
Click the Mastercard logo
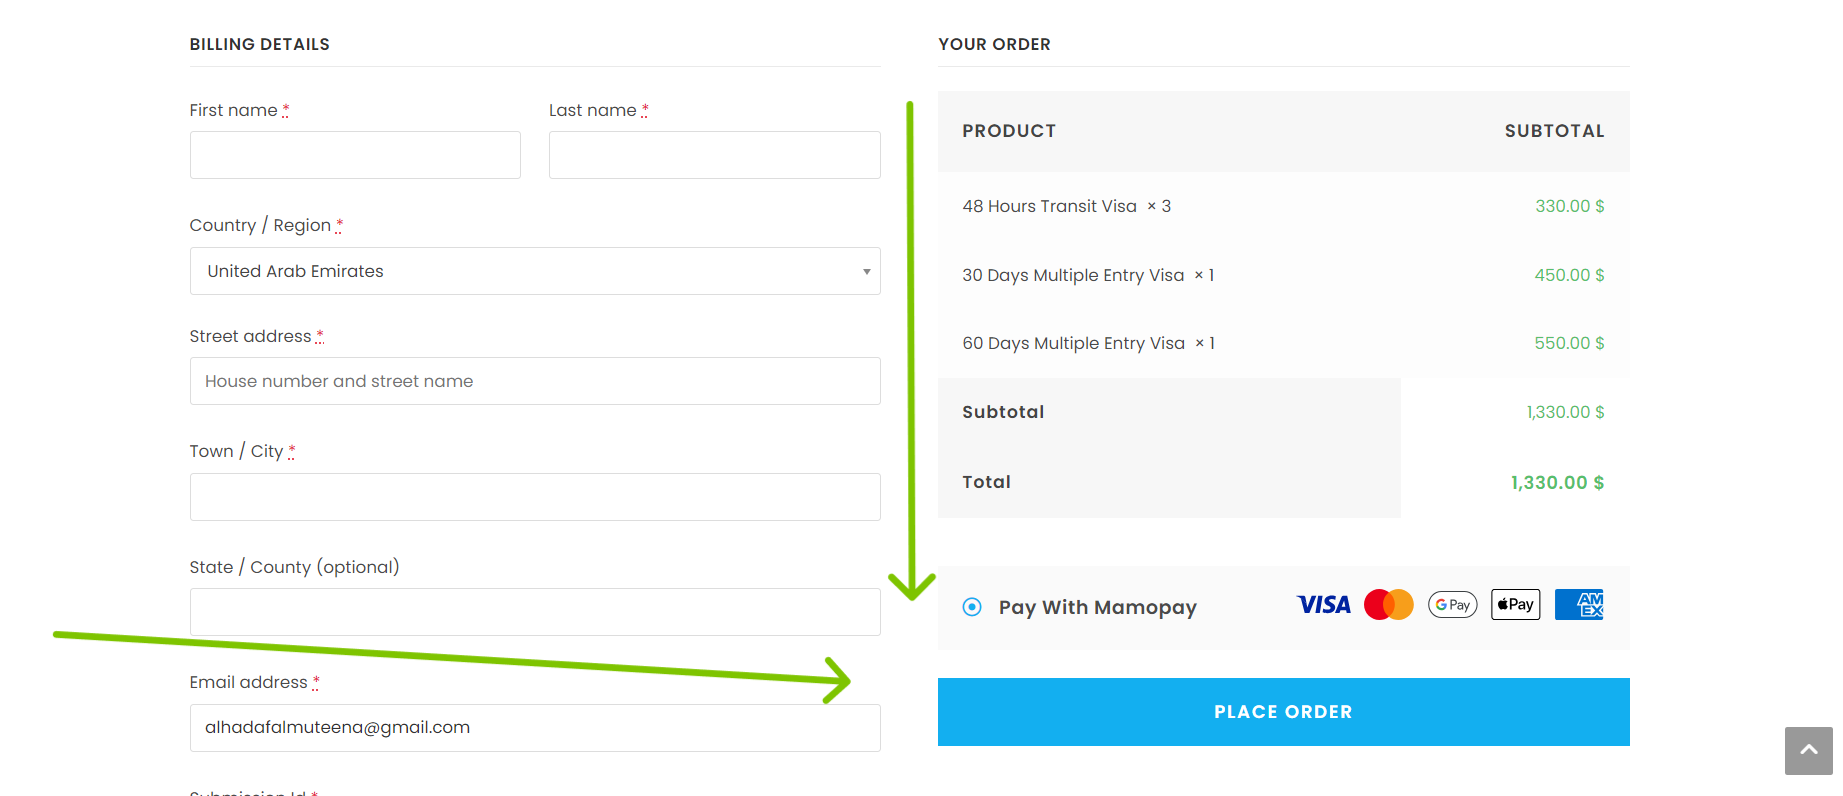(x=1389, y=605)
